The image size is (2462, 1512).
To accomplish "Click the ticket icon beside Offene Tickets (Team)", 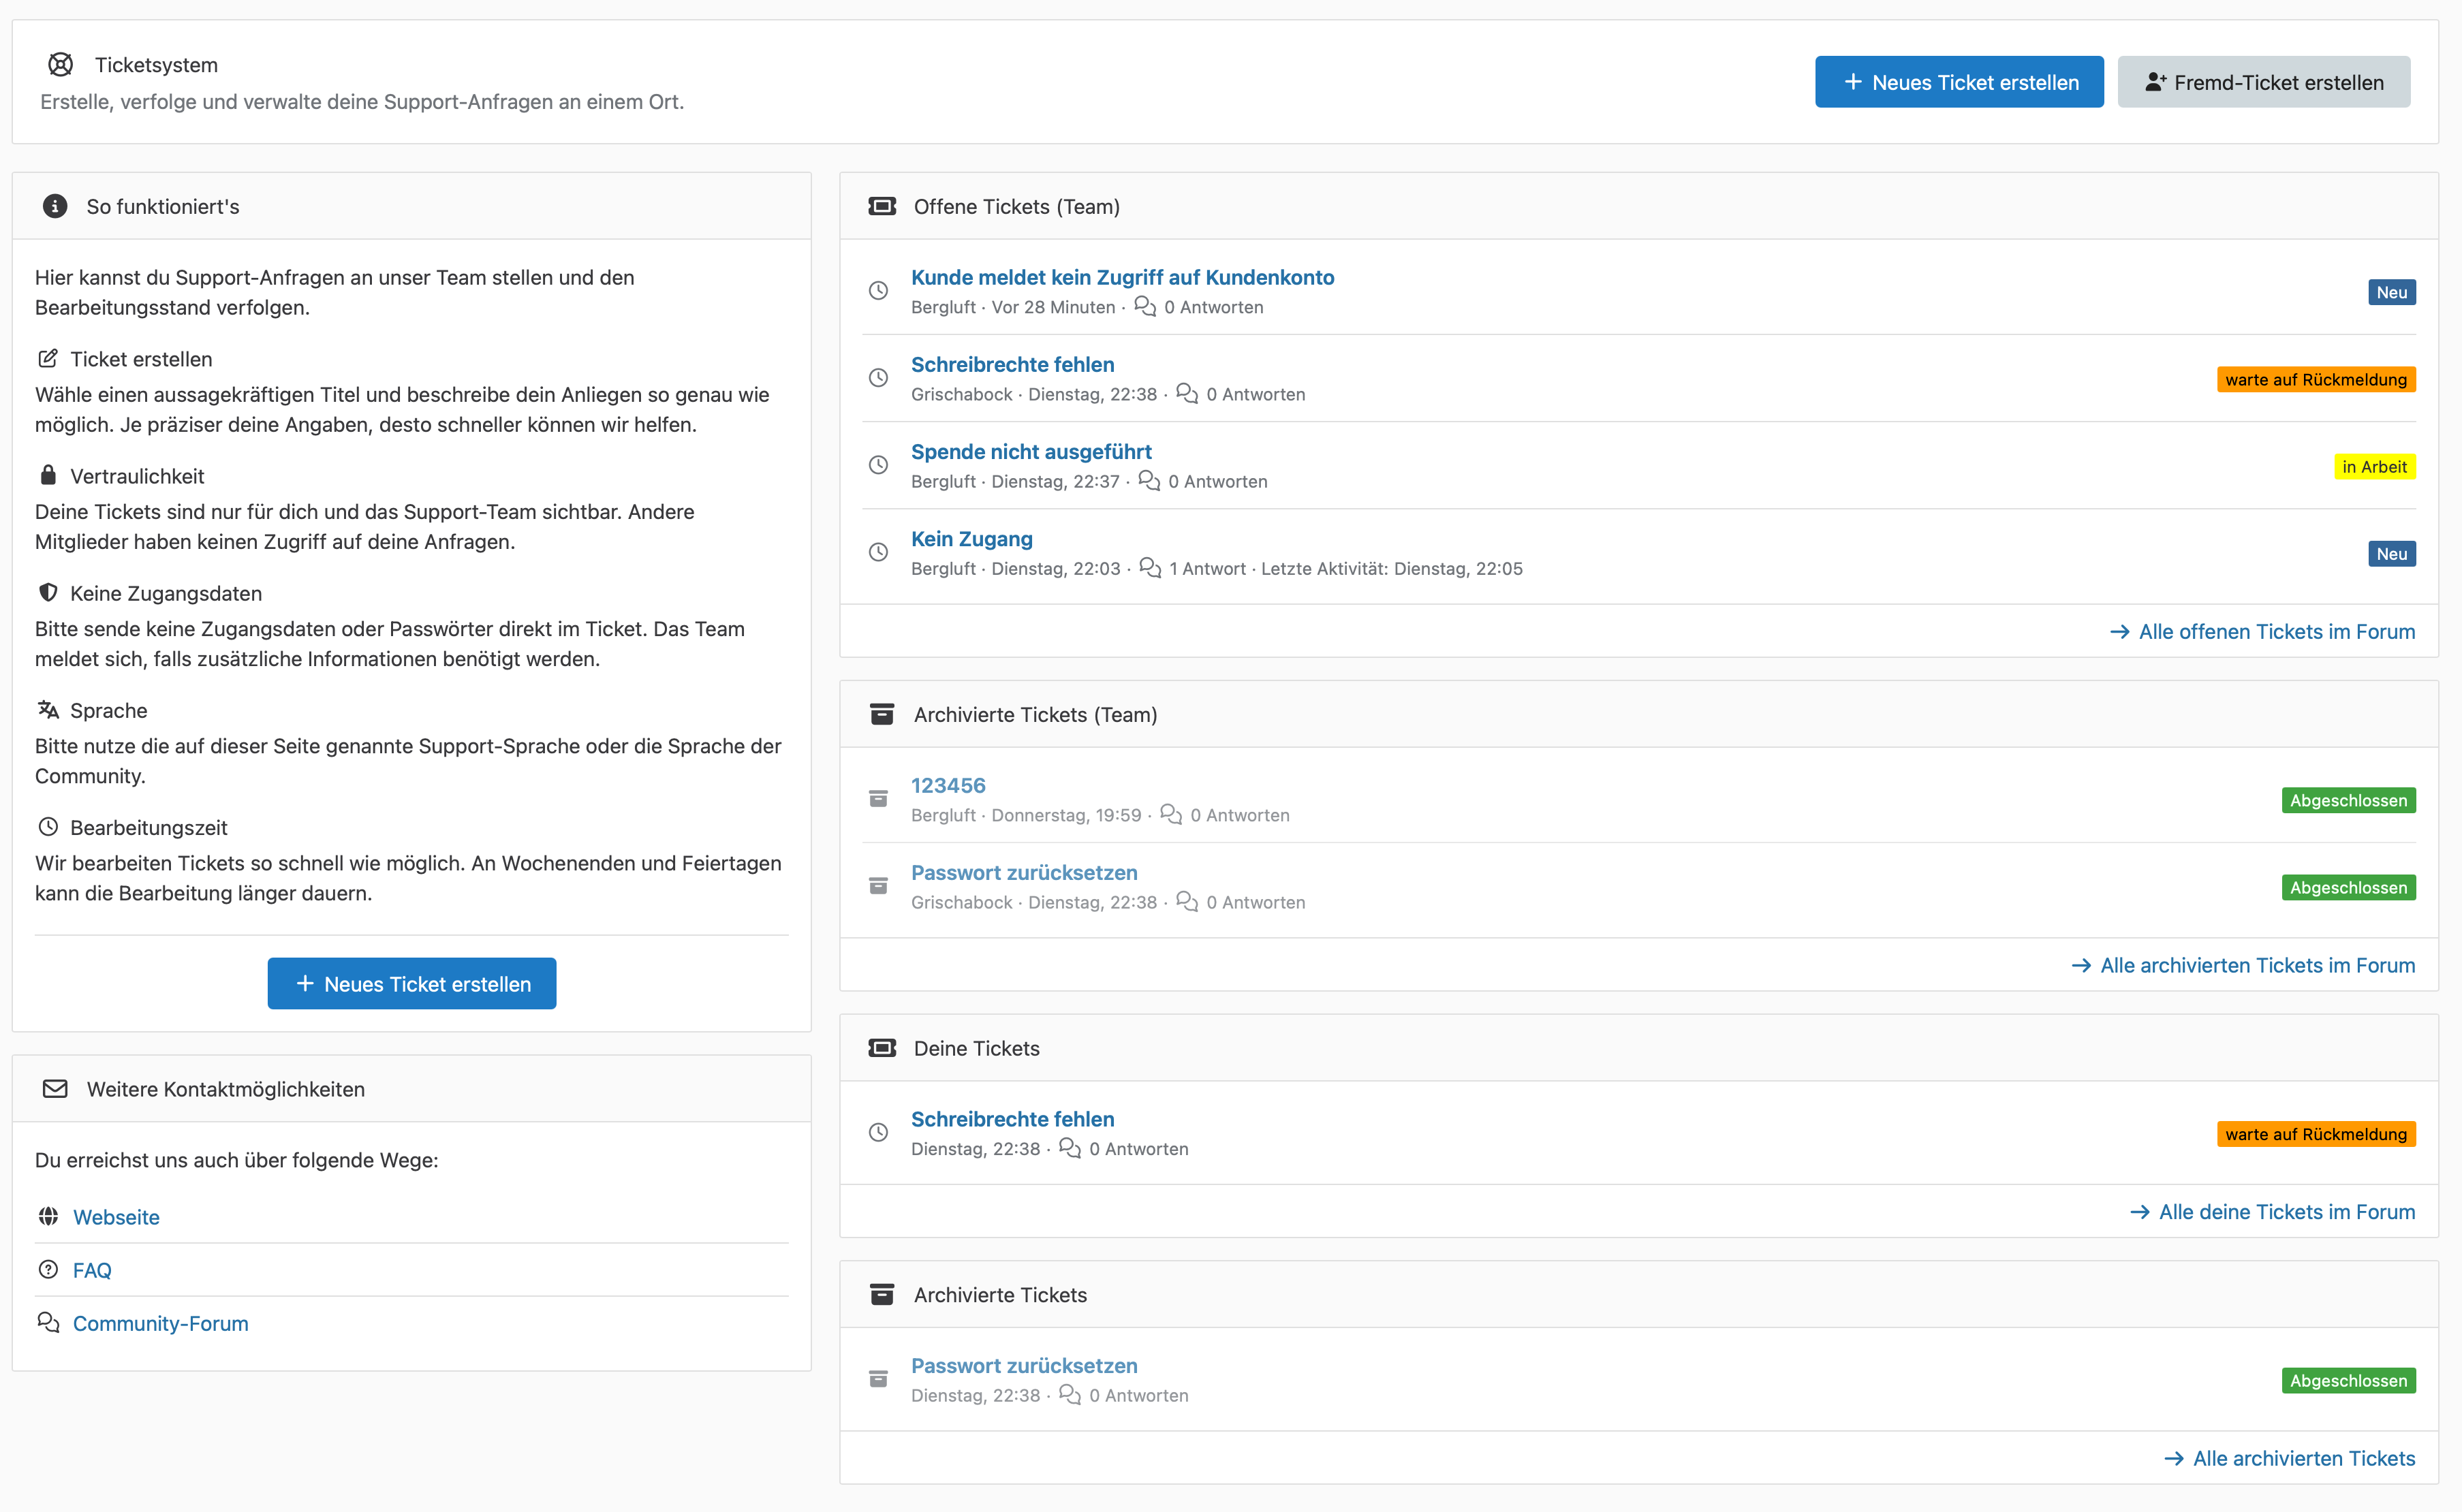I will pyautogui.click(x=882, y=206).
